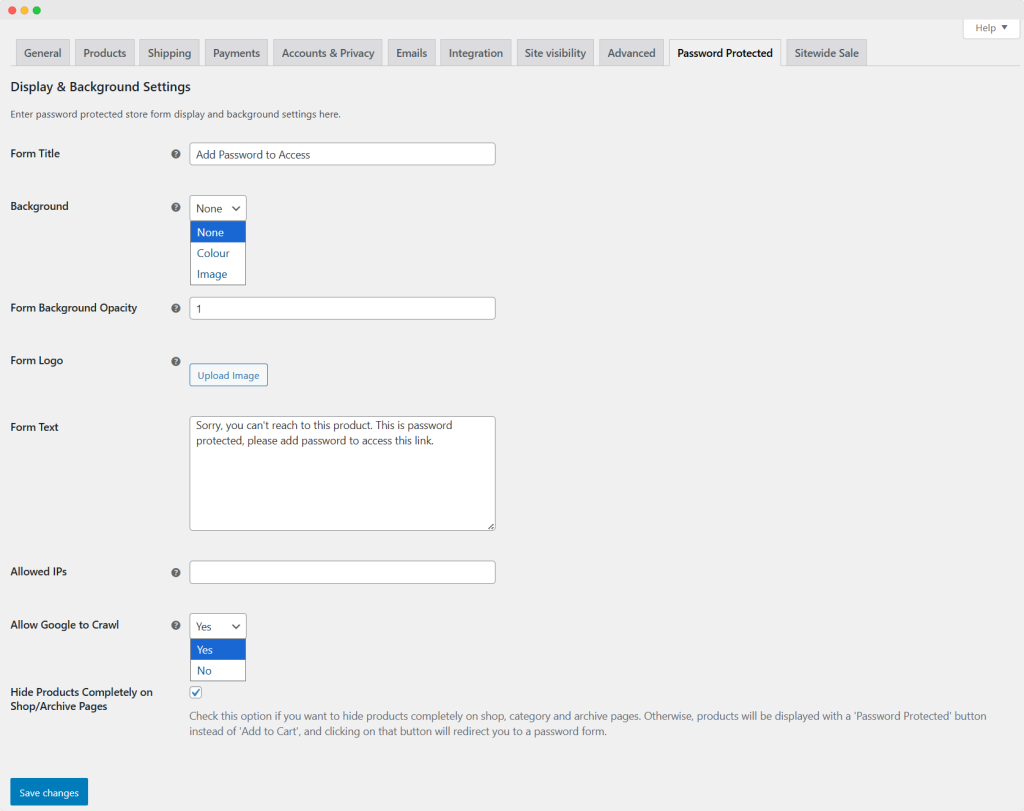Screen dimensions: 1024x811
Task: Open the Accounts & Privacy tab
Action: (x=328, y=53)
